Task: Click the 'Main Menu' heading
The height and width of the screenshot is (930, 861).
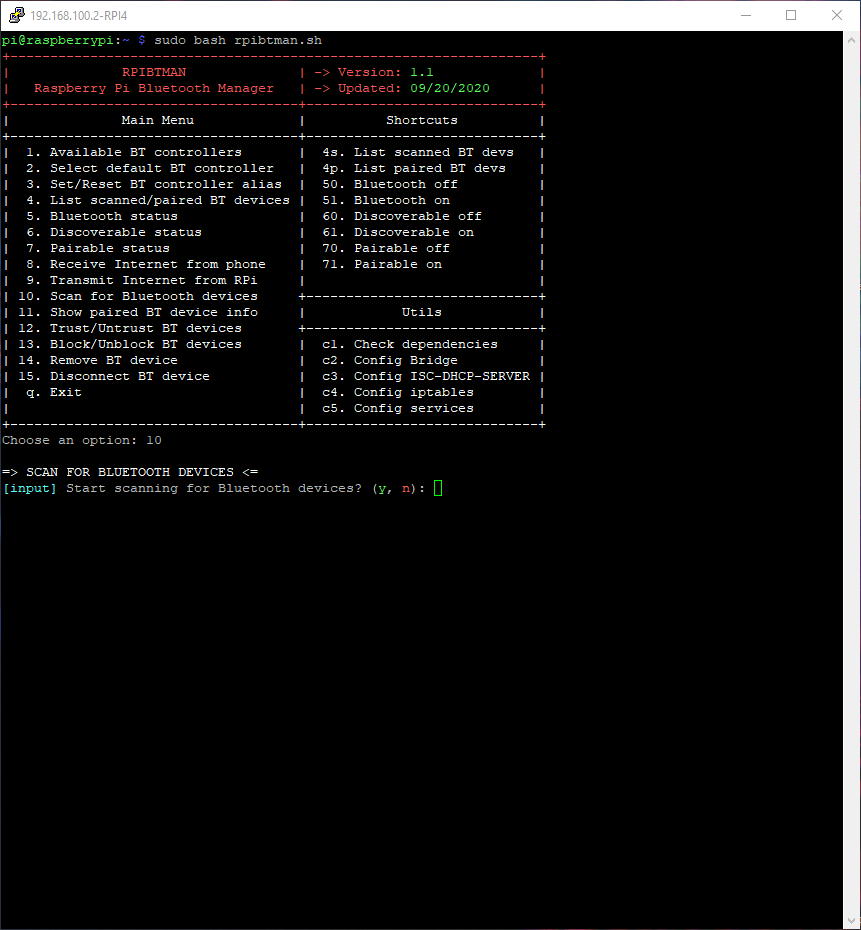Action: point(158,120)
